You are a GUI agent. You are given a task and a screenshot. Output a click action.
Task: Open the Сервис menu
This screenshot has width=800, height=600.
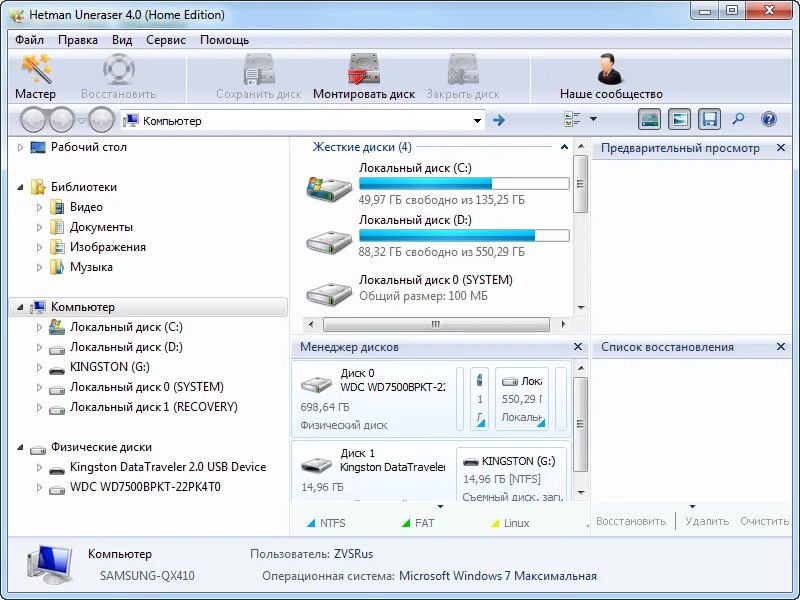pyautogui.click(x=166, y=40)
